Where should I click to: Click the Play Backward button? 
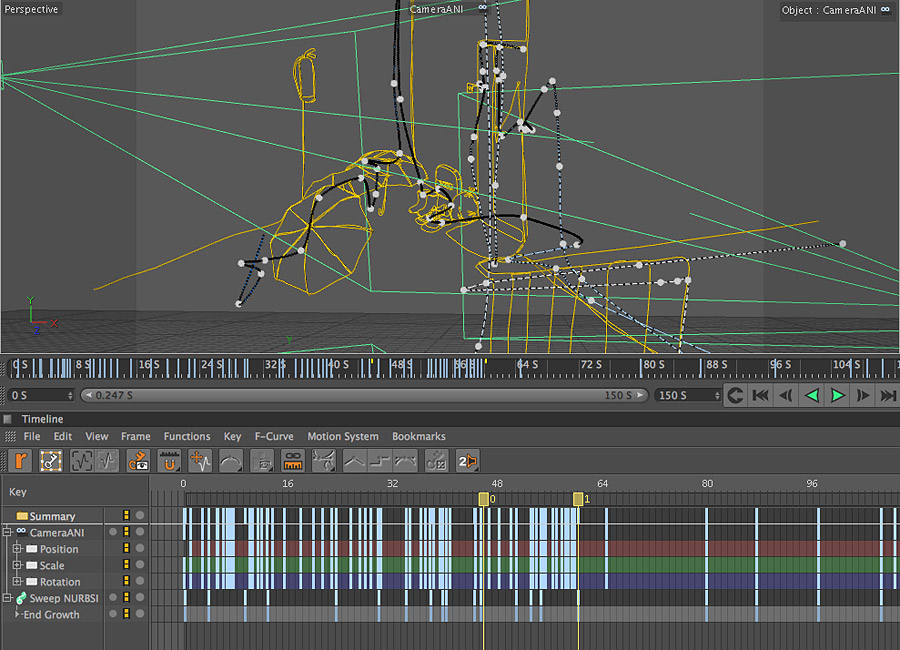[x=812, y=395]
